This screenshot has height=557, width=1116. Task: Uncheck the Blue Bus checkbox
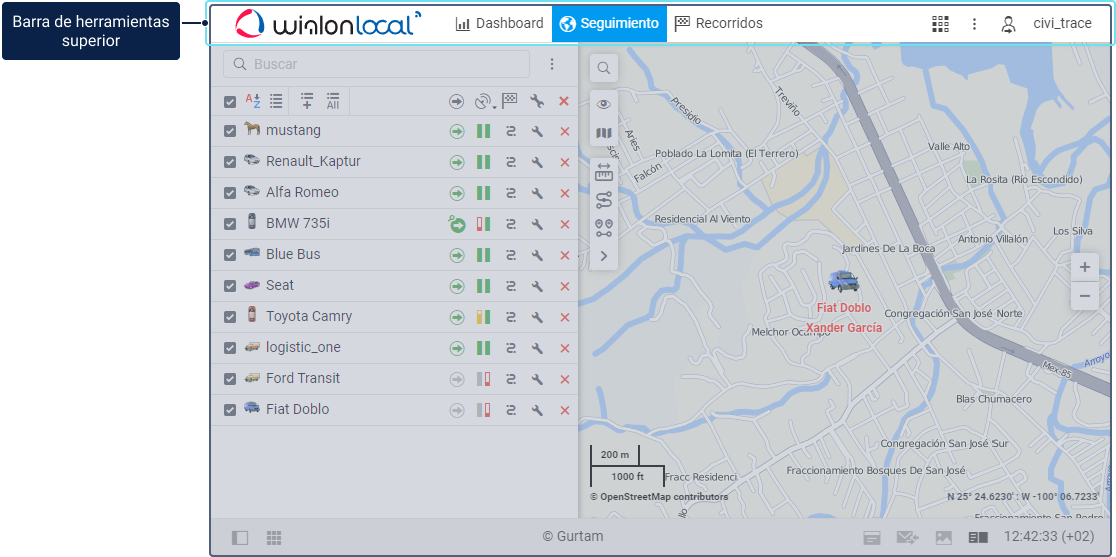click(x=229, y=255)
